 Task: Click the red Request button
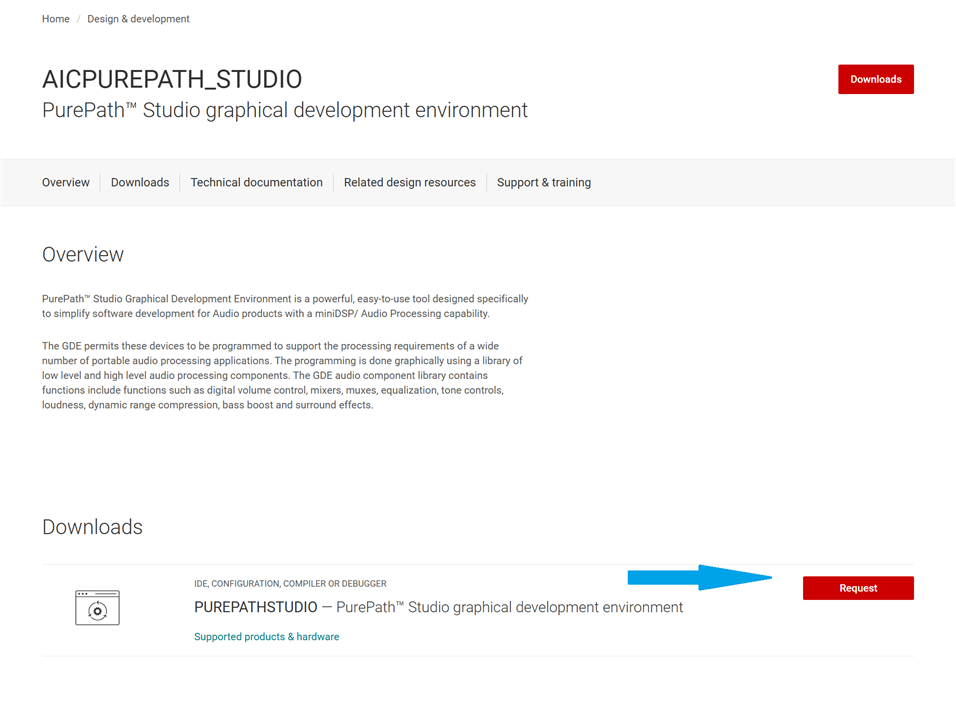858,588
